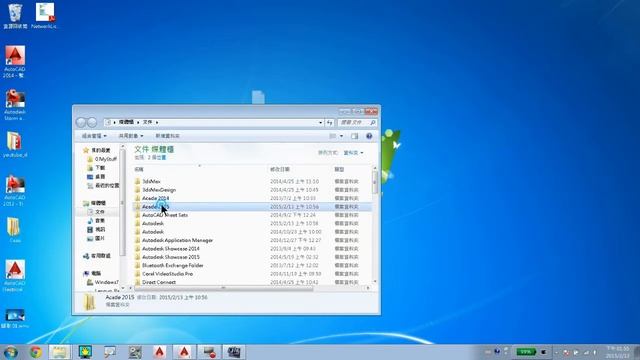Click the Documents breadcrumb in the address bar
Image resolution: width=640 pixels, height=360 pixels.
[x=147, y=122]
